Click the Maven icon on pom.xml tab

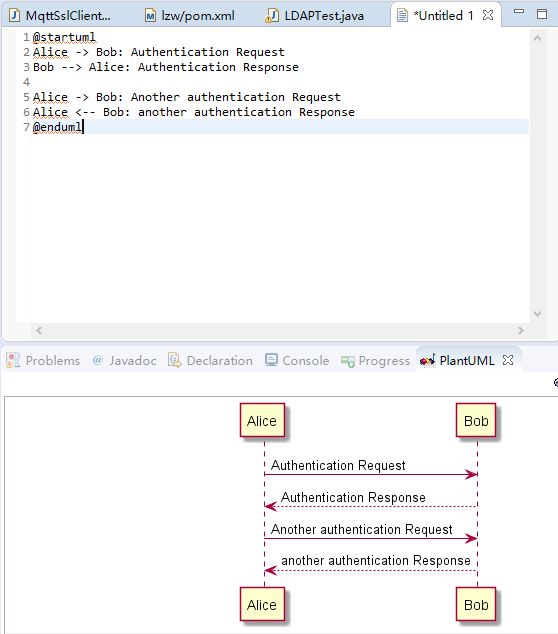pyautogui.click(x=150, y=16)
